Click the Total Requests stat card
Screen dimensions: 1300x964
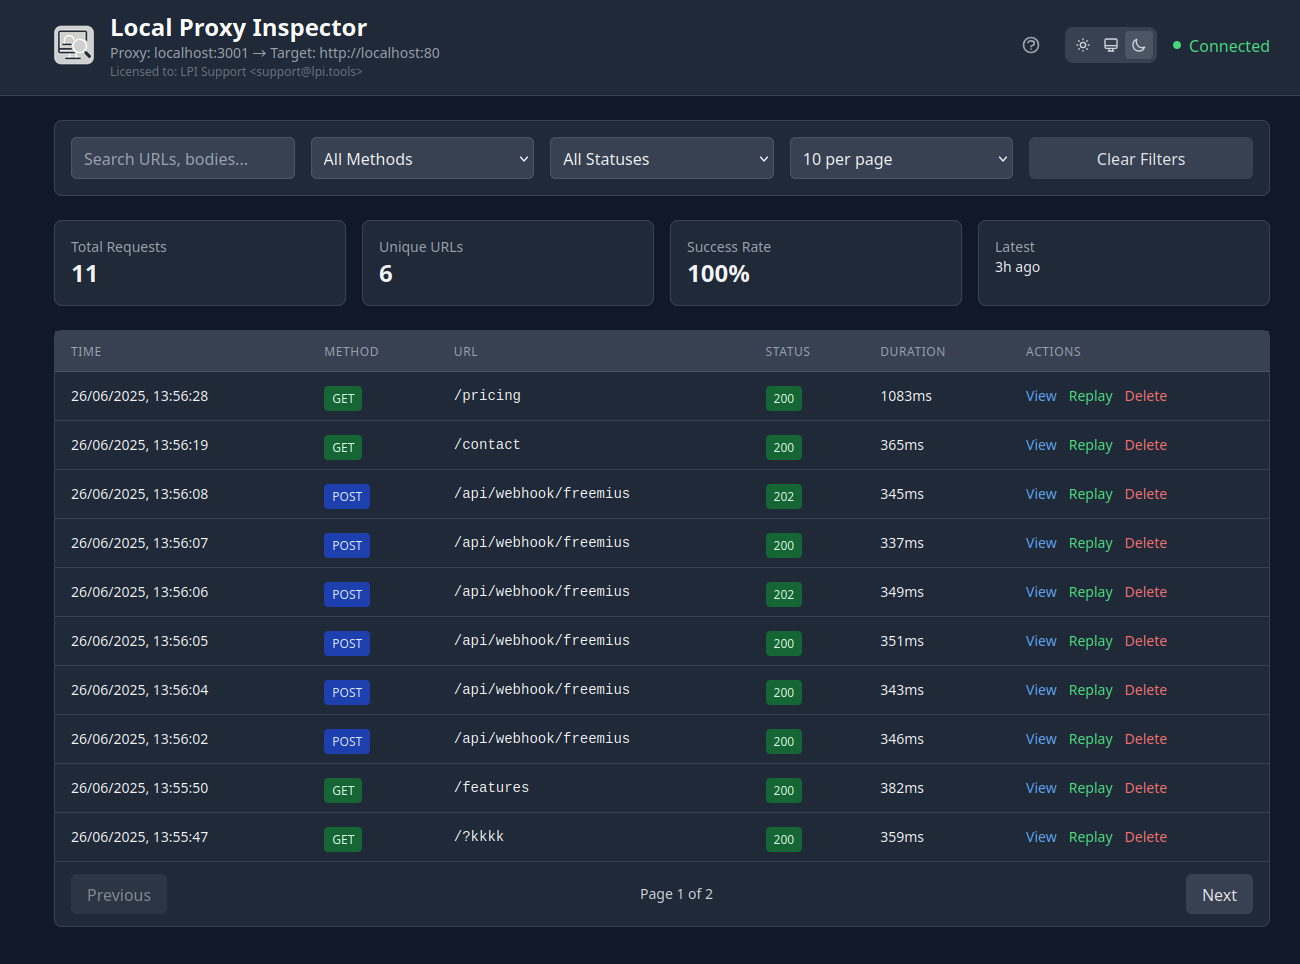(200, 262)
